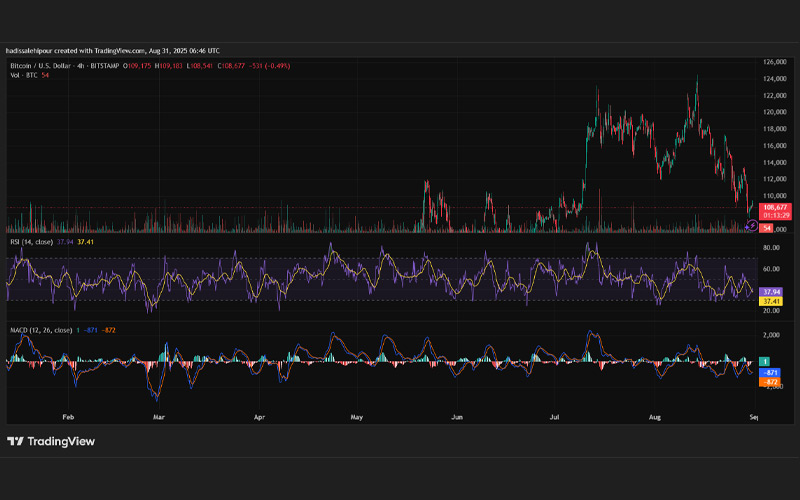Click the 116,000 price axis label
Image resolution: width=800 pixels, height=500 pixels.
[774, 145]
